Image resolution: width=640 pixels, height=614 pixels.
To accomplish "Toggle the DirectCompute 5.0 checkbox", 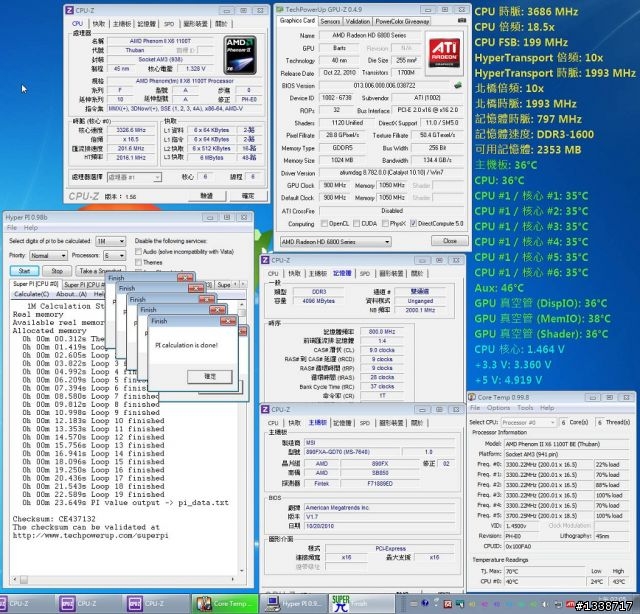I will [x=413, y=223].
